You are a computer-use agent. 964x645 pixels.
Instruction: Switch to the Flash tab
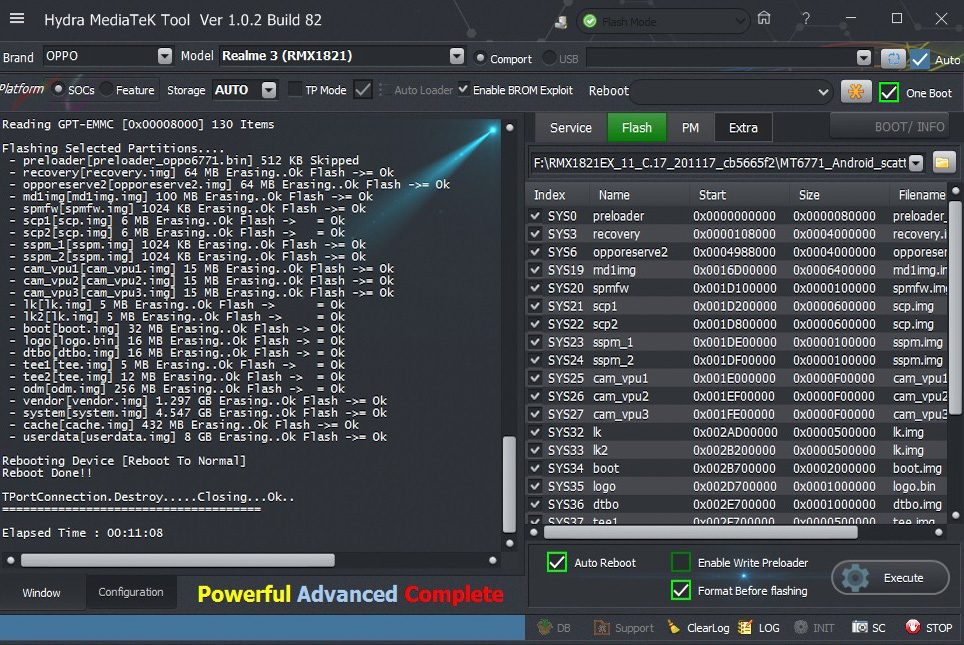click(636, 127)
